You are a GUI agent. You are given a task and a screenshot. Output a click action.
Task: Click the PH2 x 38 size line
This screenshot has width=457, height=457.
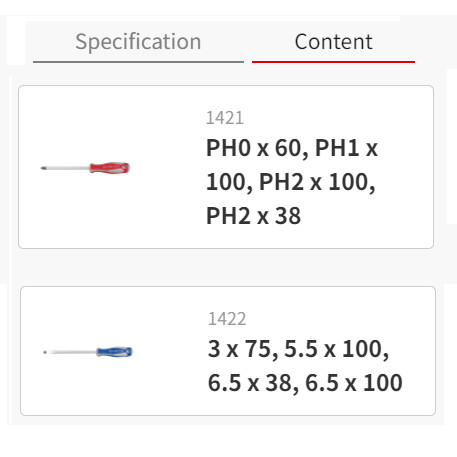pyautogui.click(x=253, y=216)
